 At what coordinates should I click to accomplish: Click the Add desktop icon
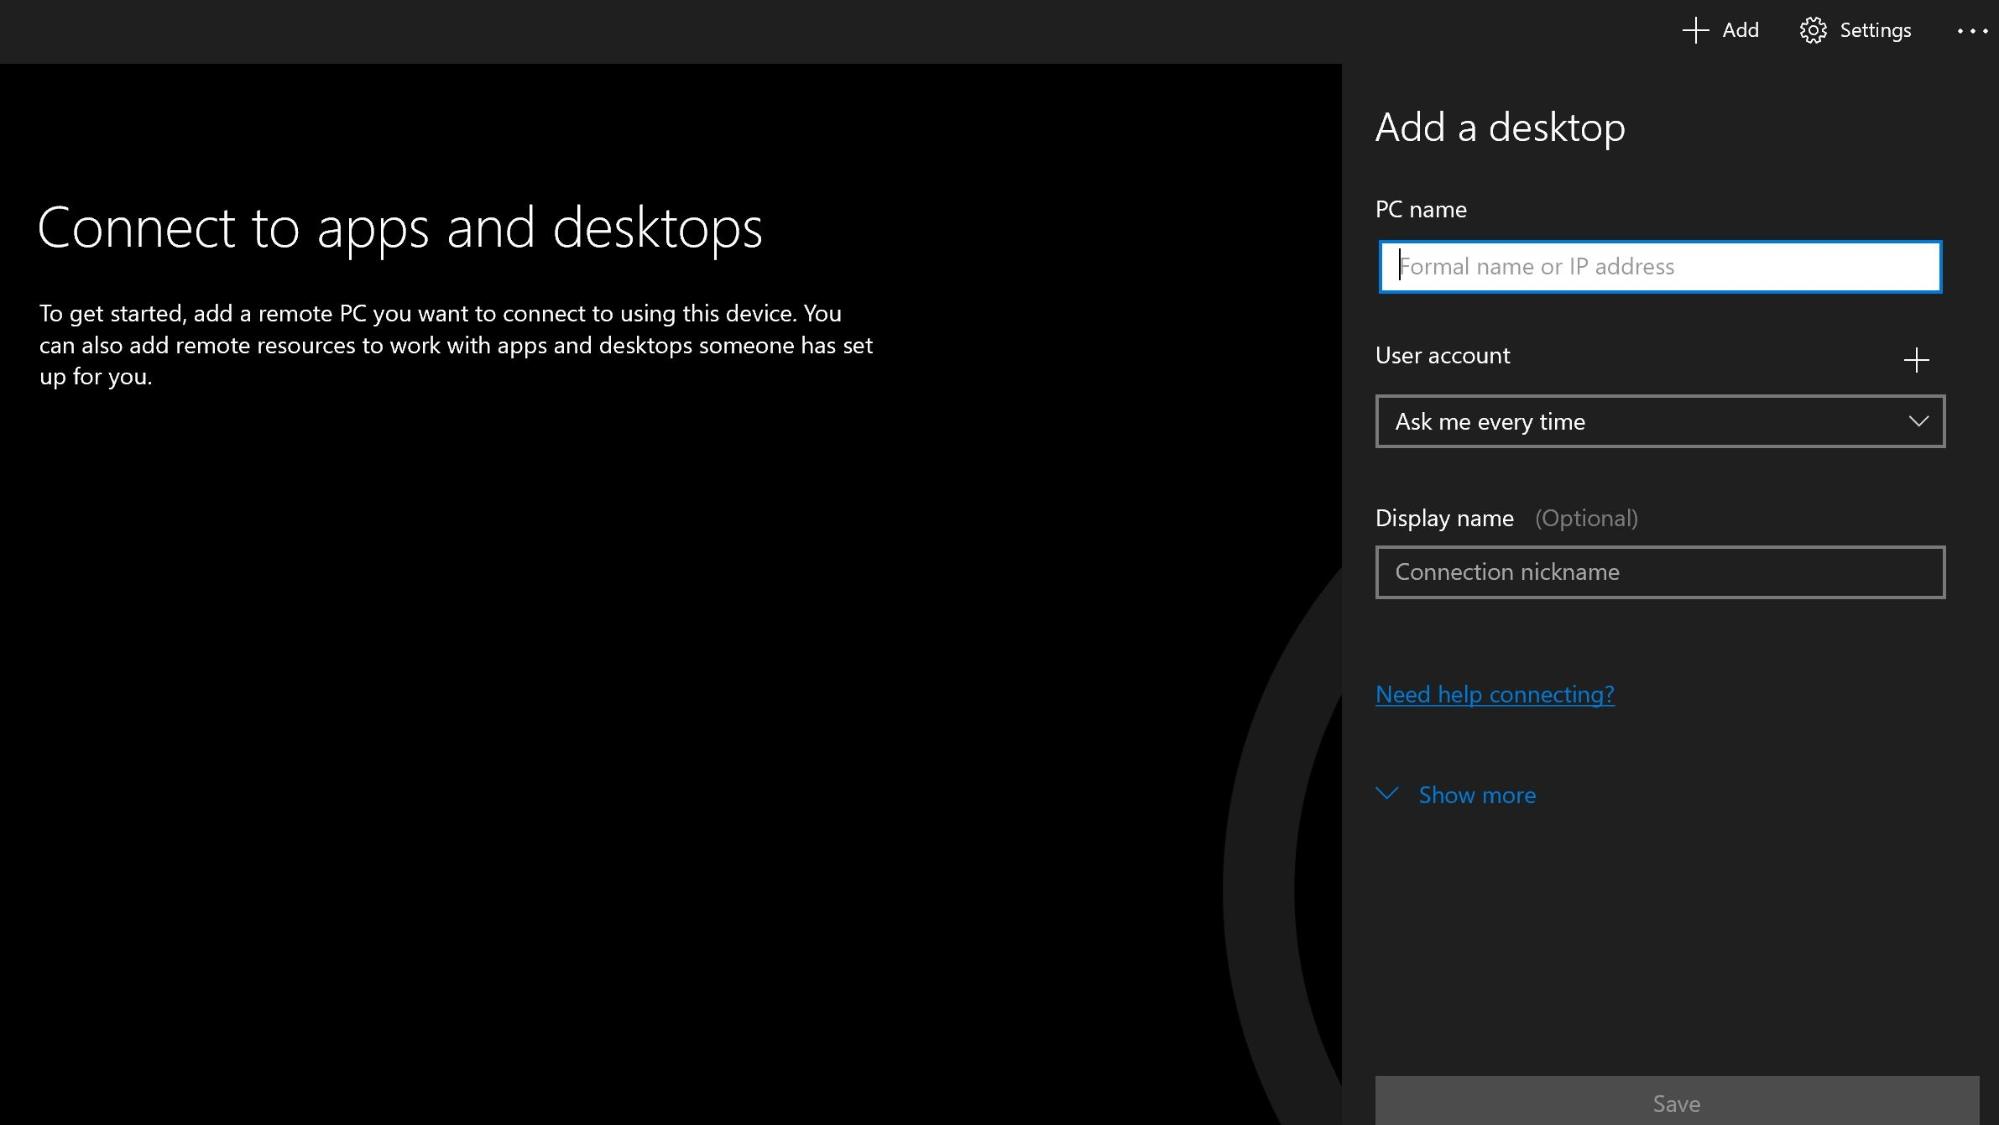click(x=1719, y=30)
